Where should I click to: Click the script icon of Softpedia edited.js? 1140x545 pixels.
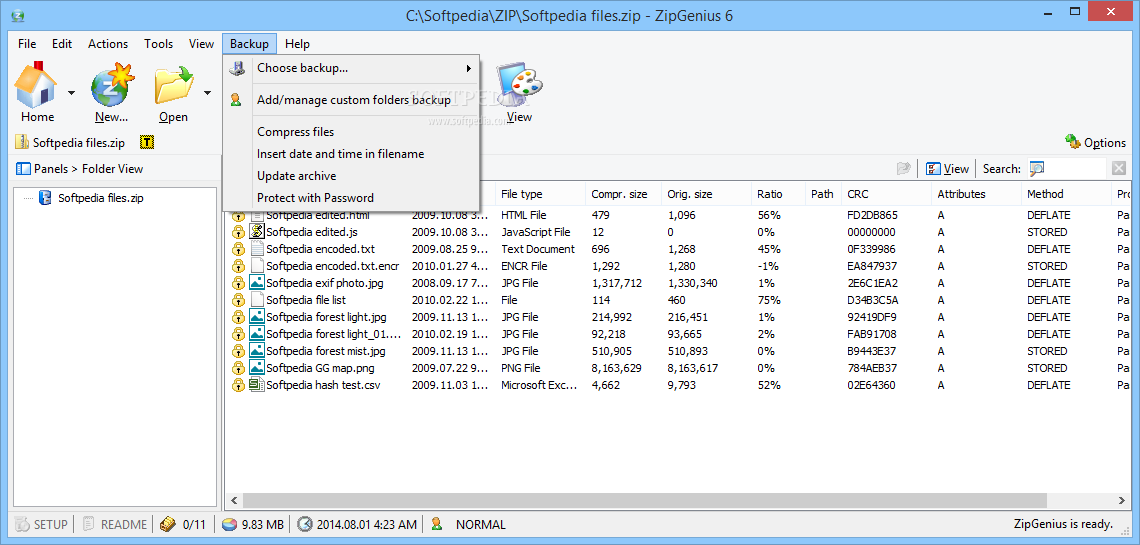[257, 232]
